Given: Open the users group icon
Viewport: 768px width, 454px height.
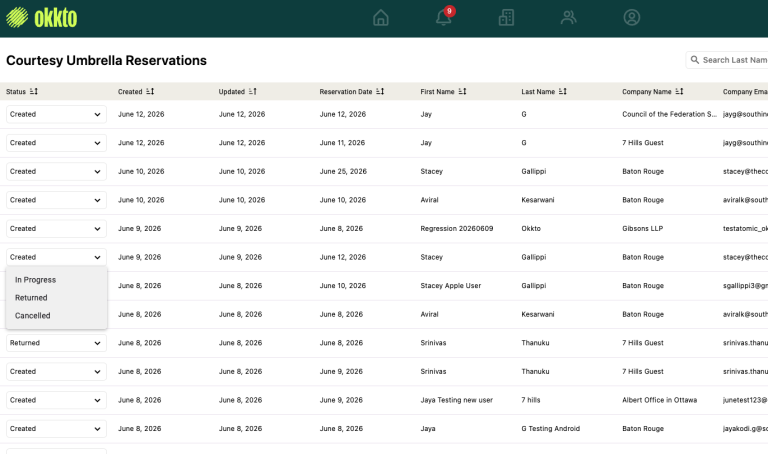Looking at the screenshot, I should (569, 18).
